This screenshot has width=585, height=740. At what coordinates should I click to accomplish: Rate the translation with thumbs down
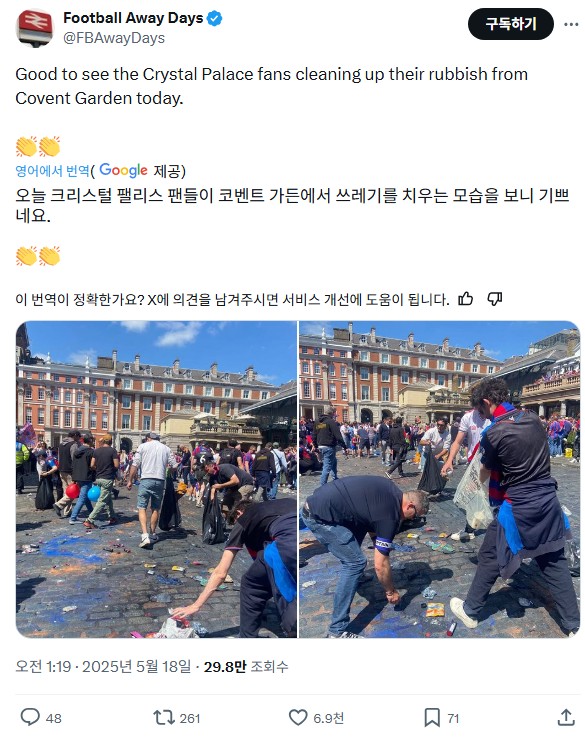click(494, 299)
